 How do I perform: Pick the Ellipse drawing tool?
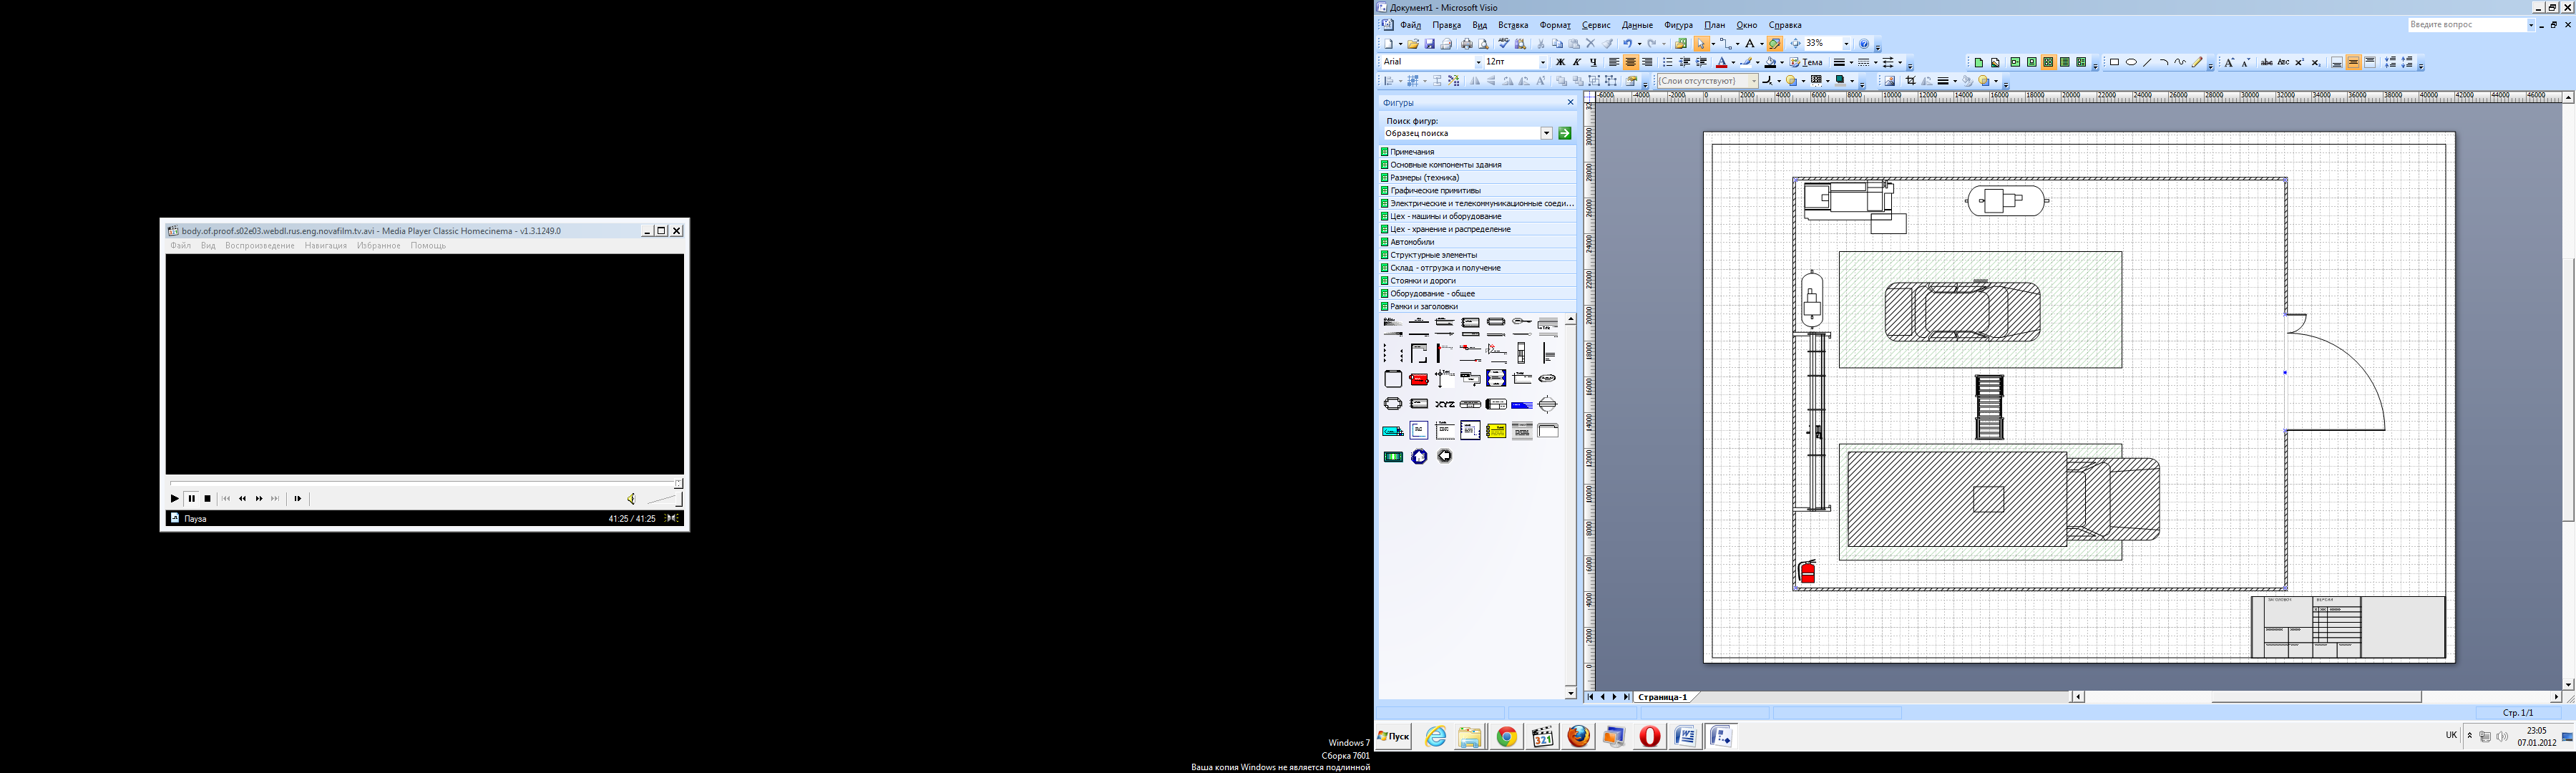[x=2131, y=62]
